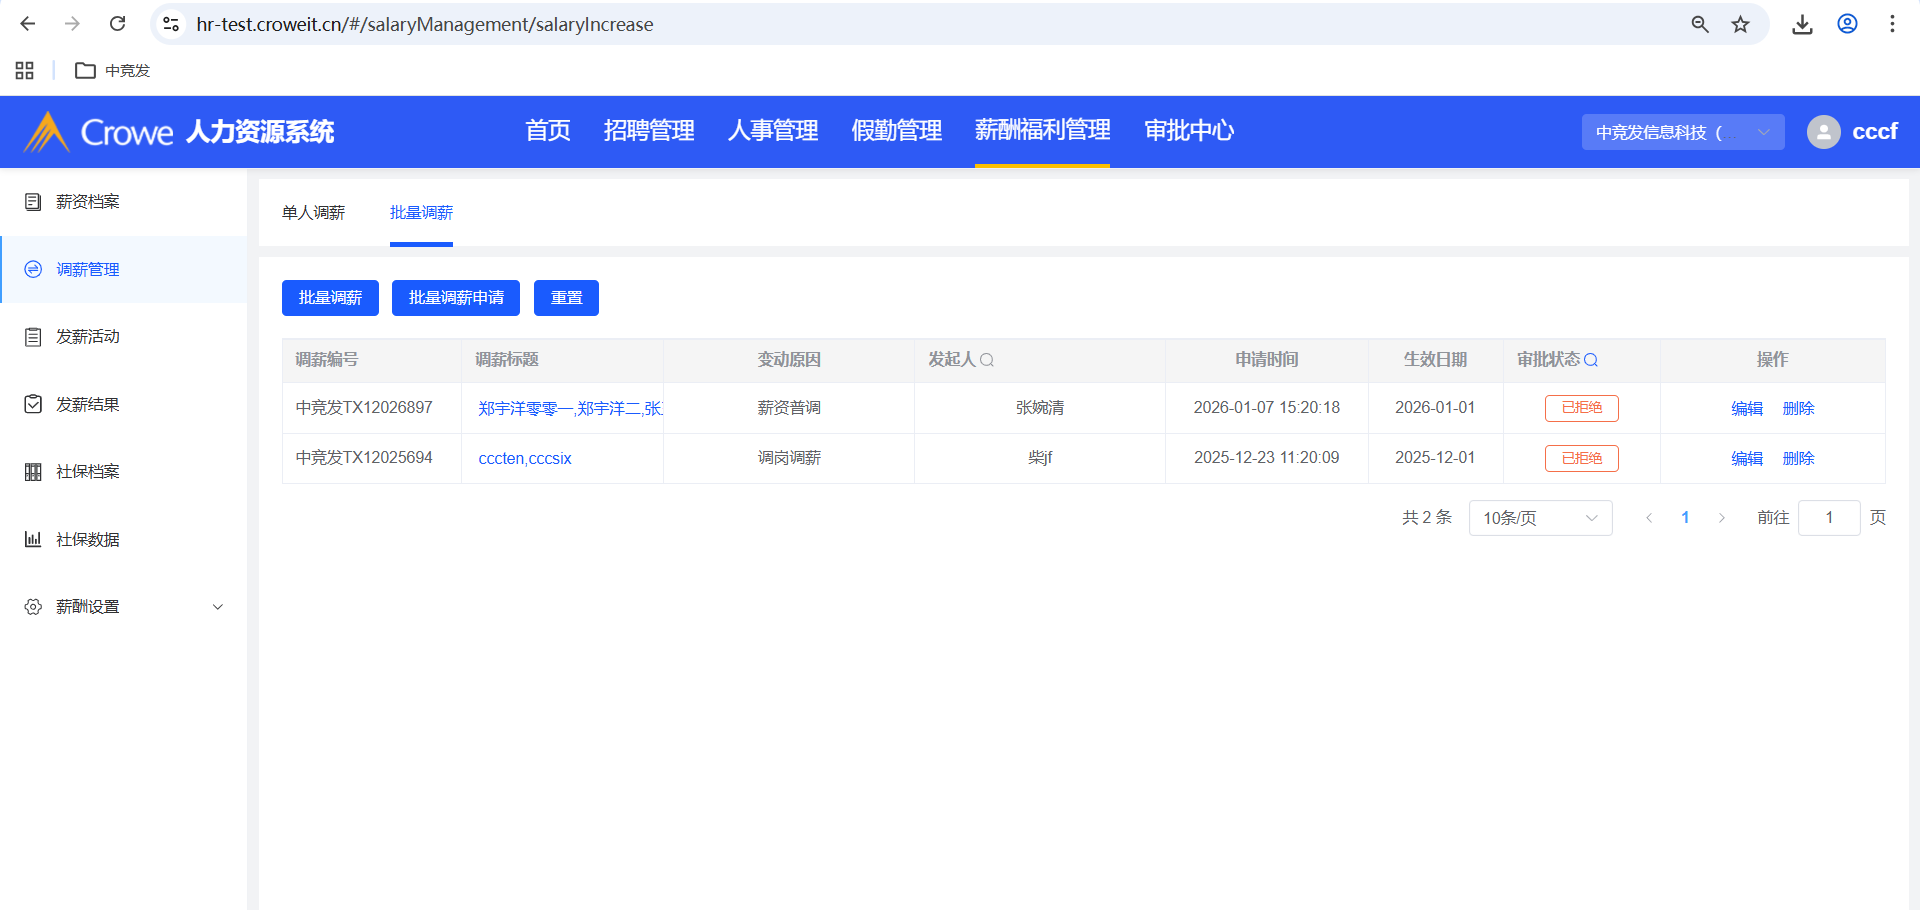Click the page number jump input field
The width and height of the screenshot is (1920, 910).
[x=1828, y=518]
